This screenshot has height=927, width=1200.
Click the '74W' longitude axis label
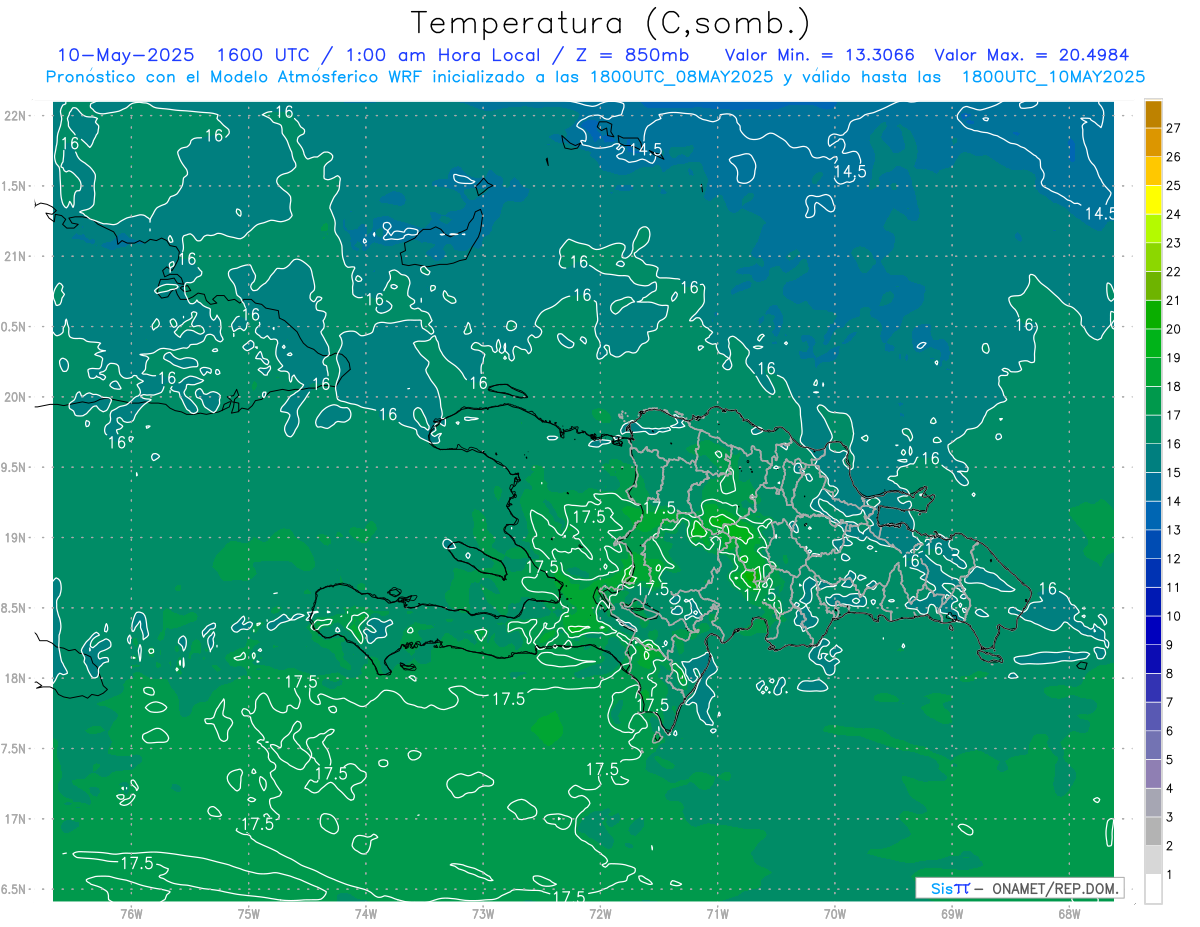tap(366, 914)
